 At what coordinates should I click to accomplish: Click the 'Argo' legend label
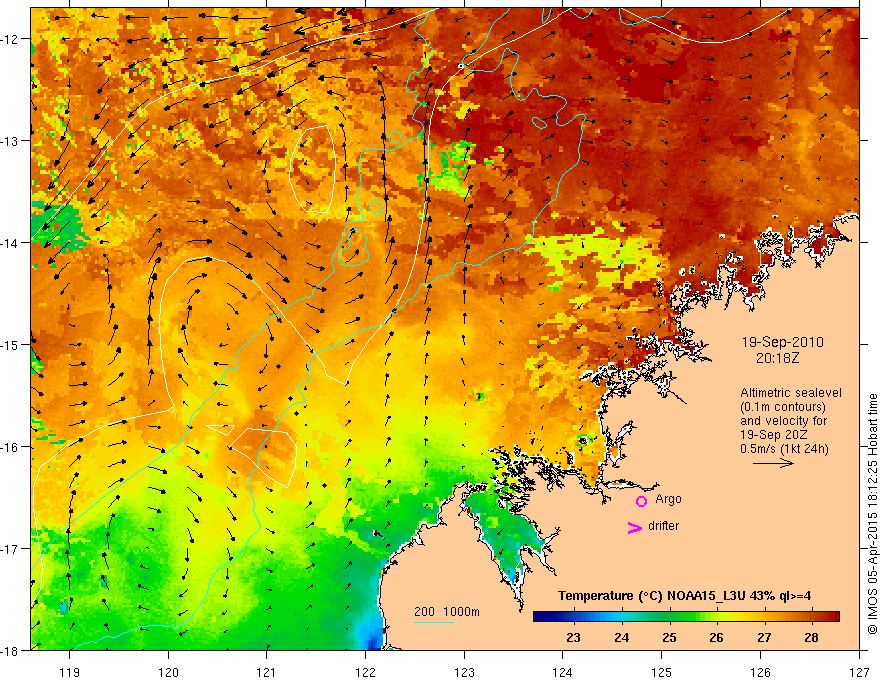668,499
